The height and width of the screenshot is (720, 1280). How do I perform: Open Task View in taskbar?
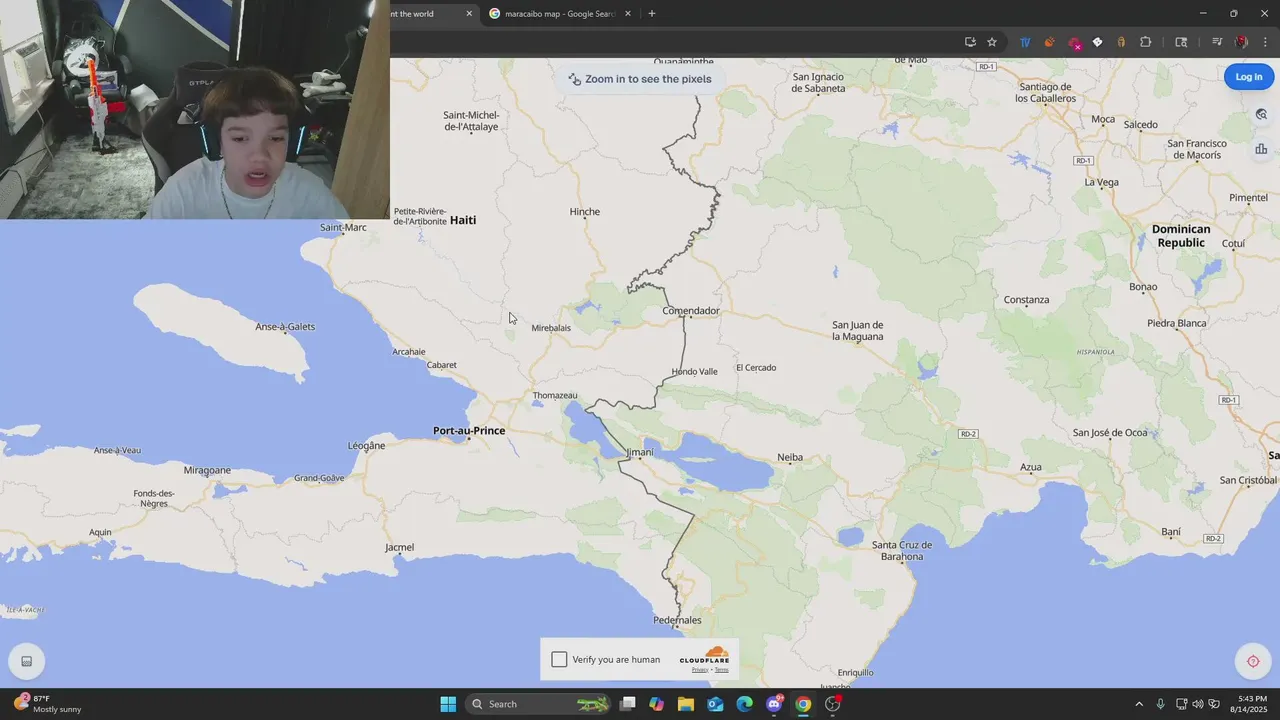click(628, 704)
